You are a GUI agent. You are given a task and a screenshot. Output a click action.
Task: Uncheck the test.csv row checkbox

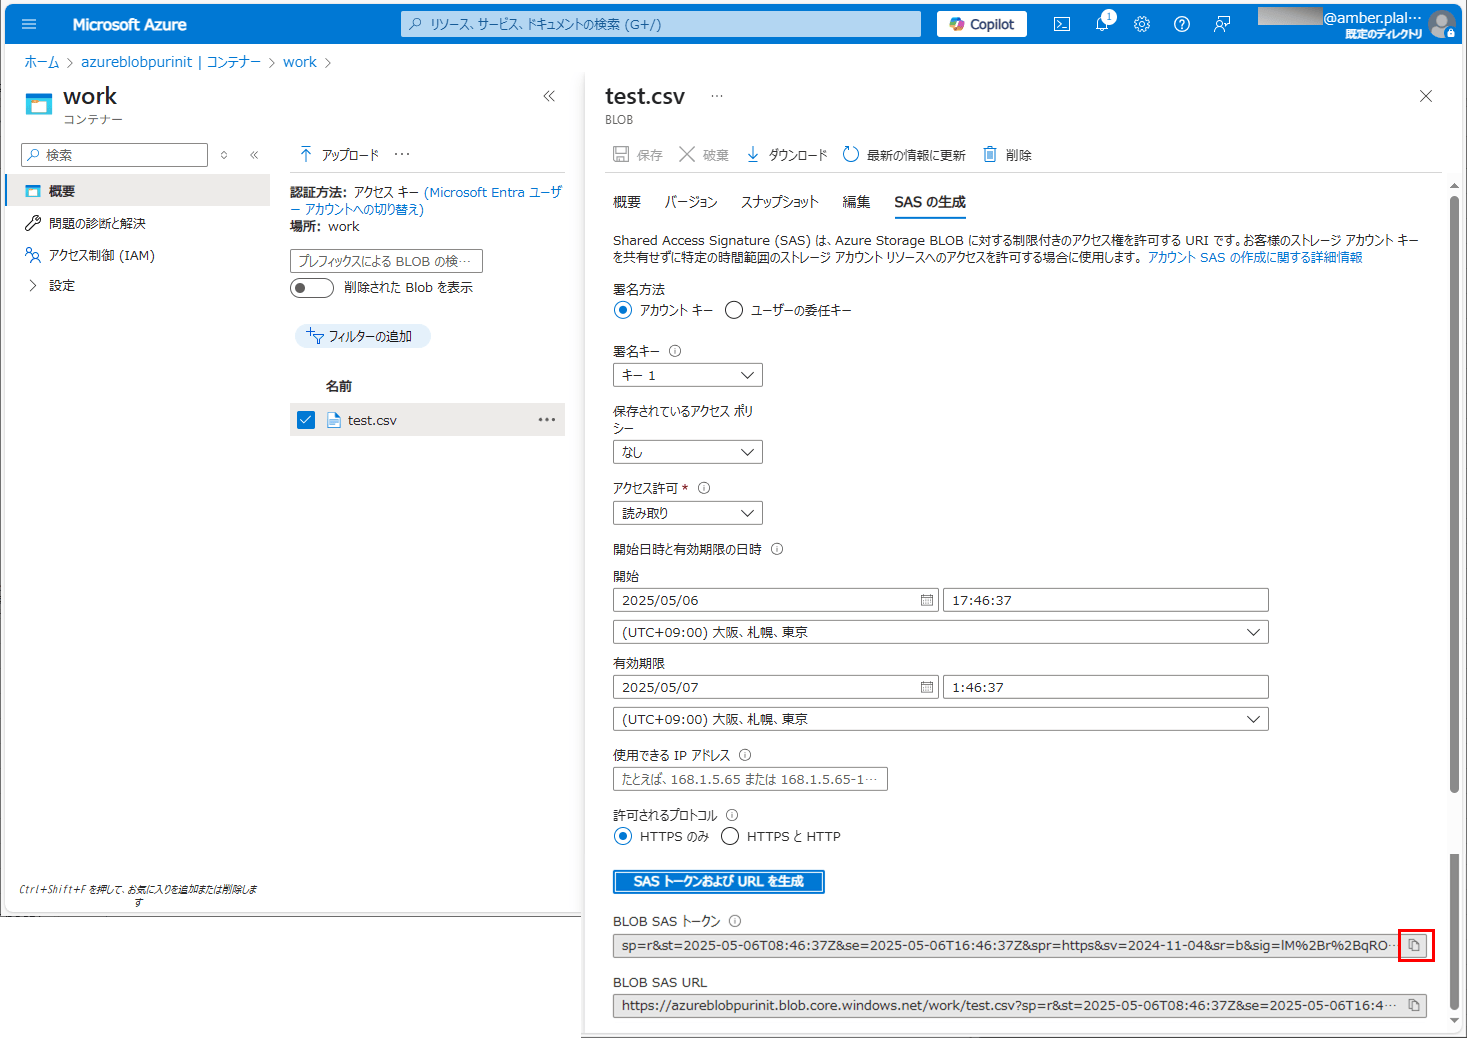point(306,420)
